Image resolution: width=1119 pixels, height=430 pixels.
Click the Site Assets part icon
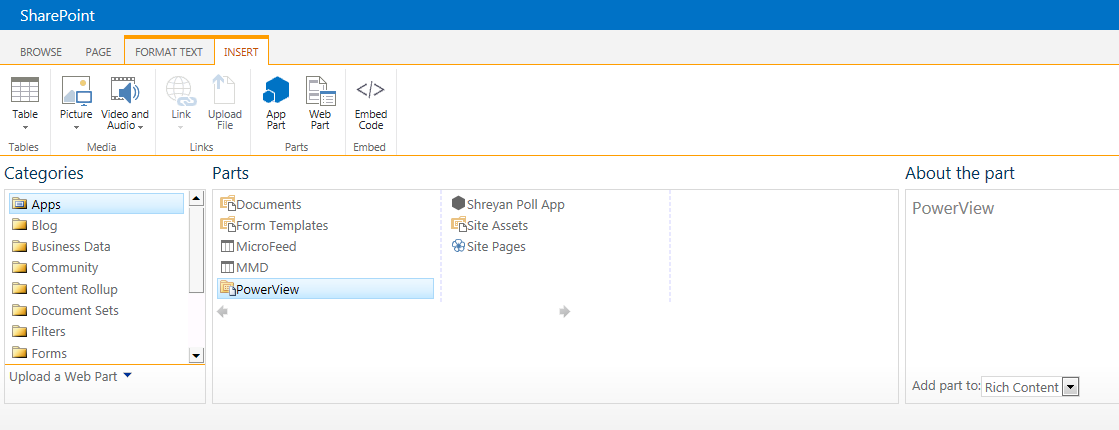tap(458, 225)
